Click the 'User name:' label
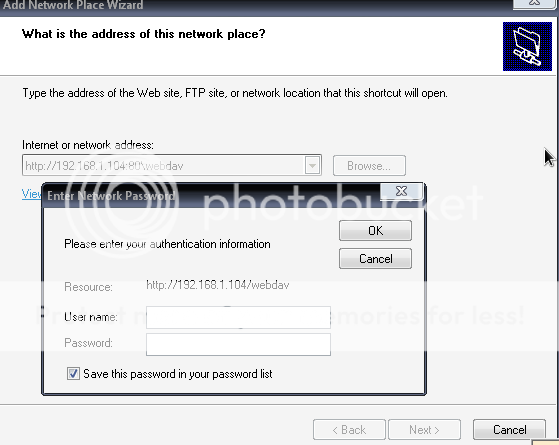Image resolution: width=559 pixels, height=445 pixels. [x=91, y=317]
